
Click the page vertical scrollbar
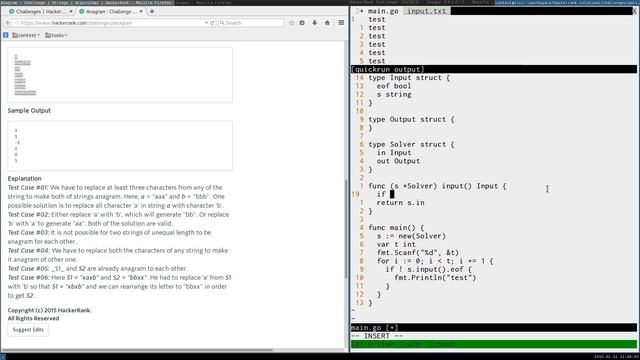347,229
